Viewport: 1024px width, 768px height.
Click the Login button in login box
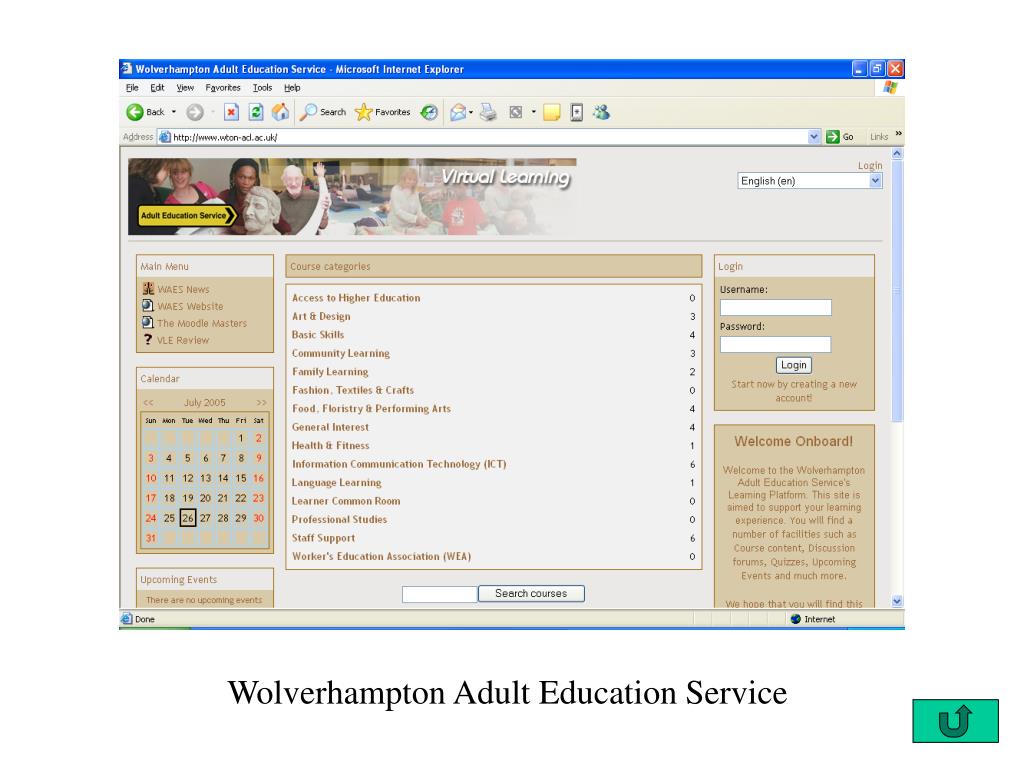click(793, 365)
